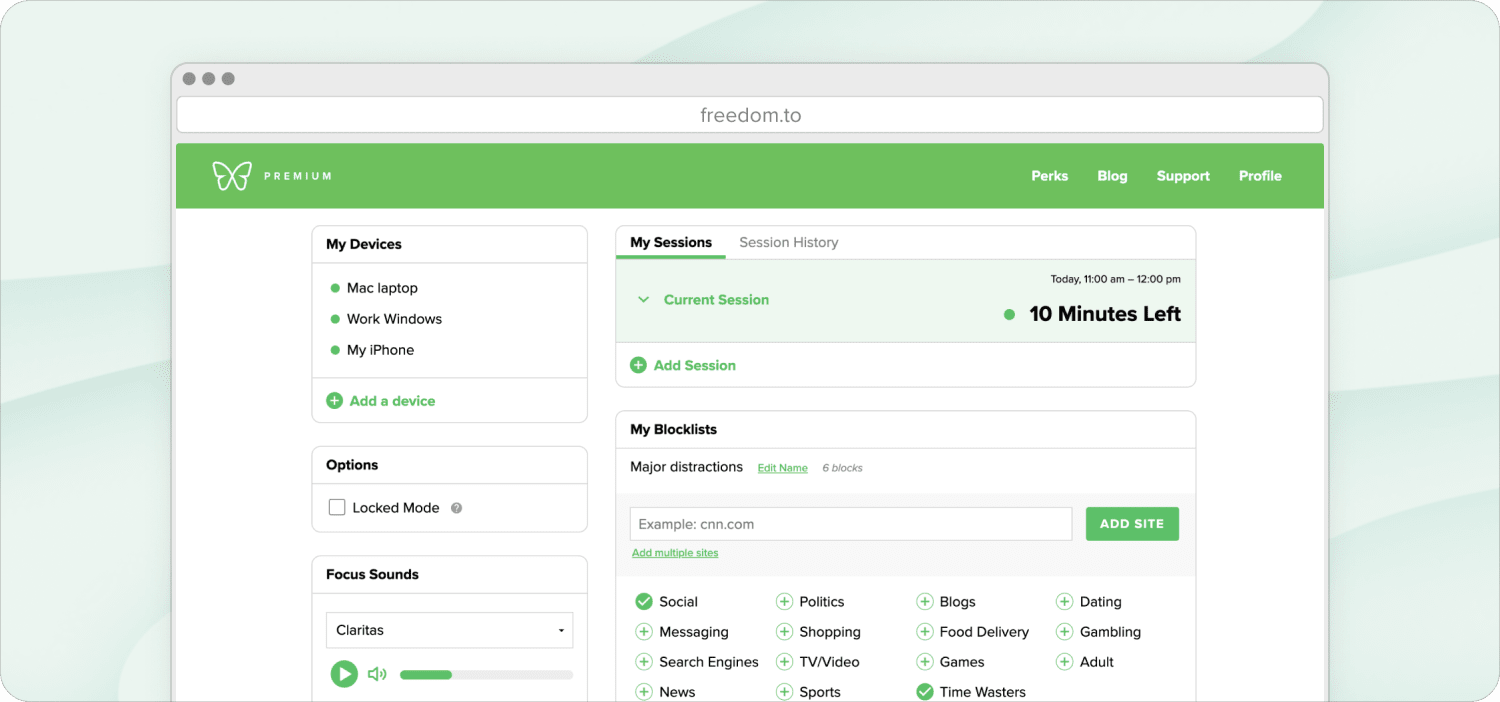Click the freedom.to address bar
Image resolution: width=1500 pixels, height=702 pixels.
750,115
